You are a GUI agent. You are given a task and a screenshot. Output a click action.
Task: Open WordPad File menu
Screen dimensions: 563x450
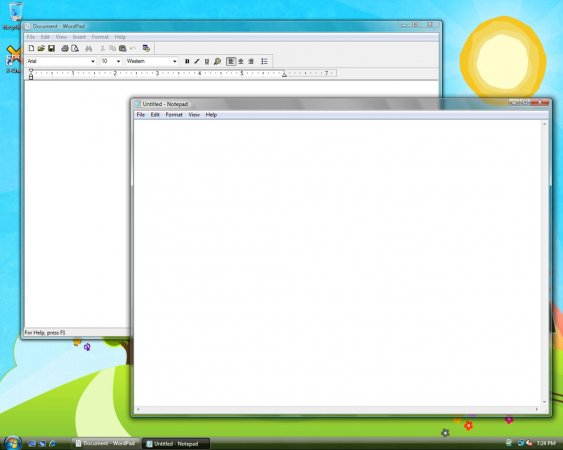(31, 37)
